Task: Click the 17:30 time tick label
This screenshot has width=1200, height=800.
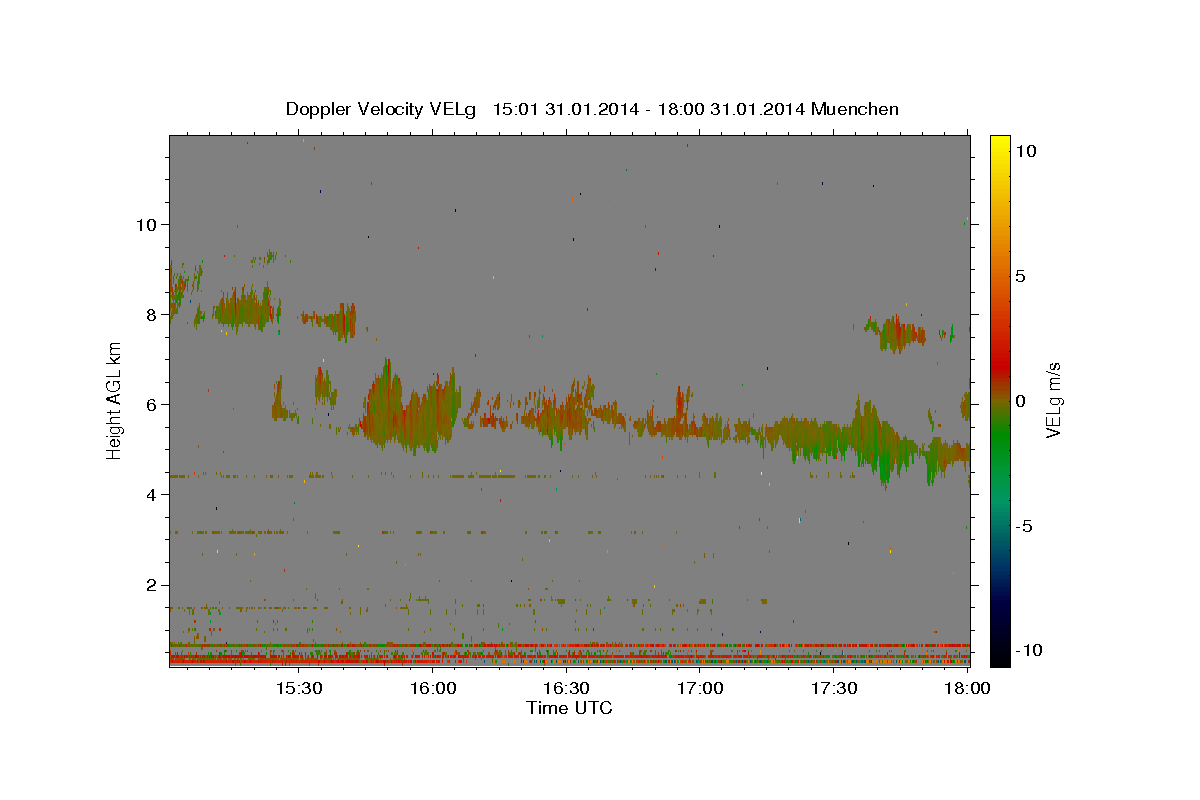Action: tap(835, 689)
